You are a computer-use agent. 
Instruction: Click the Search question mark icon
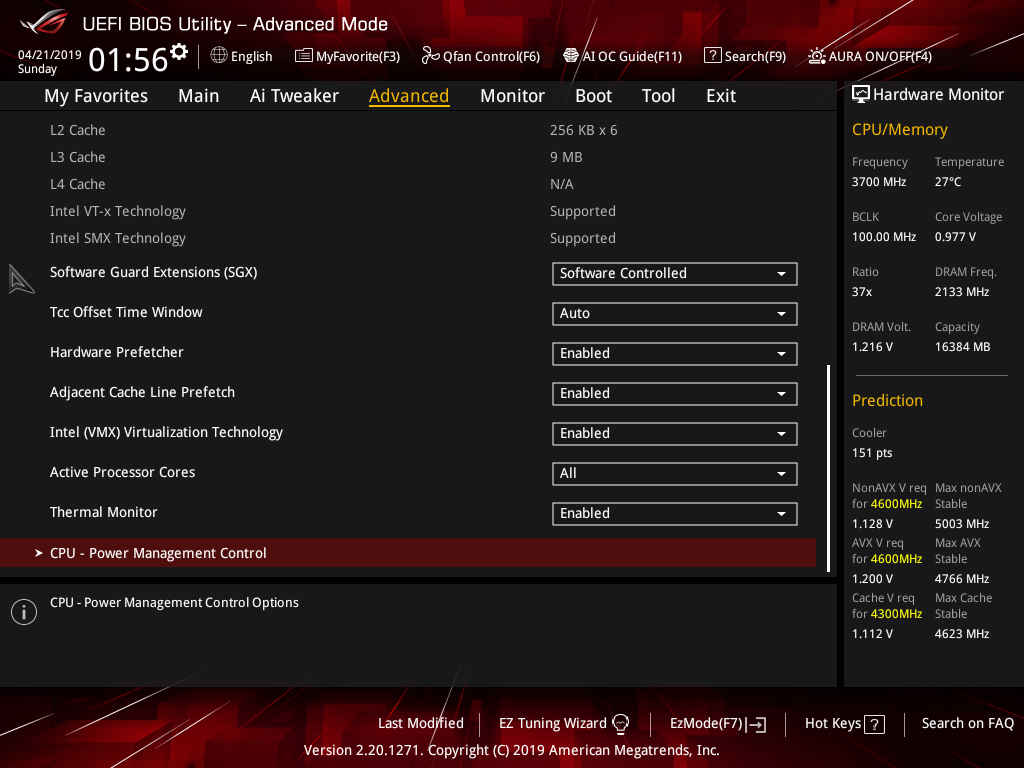[712, 56]
